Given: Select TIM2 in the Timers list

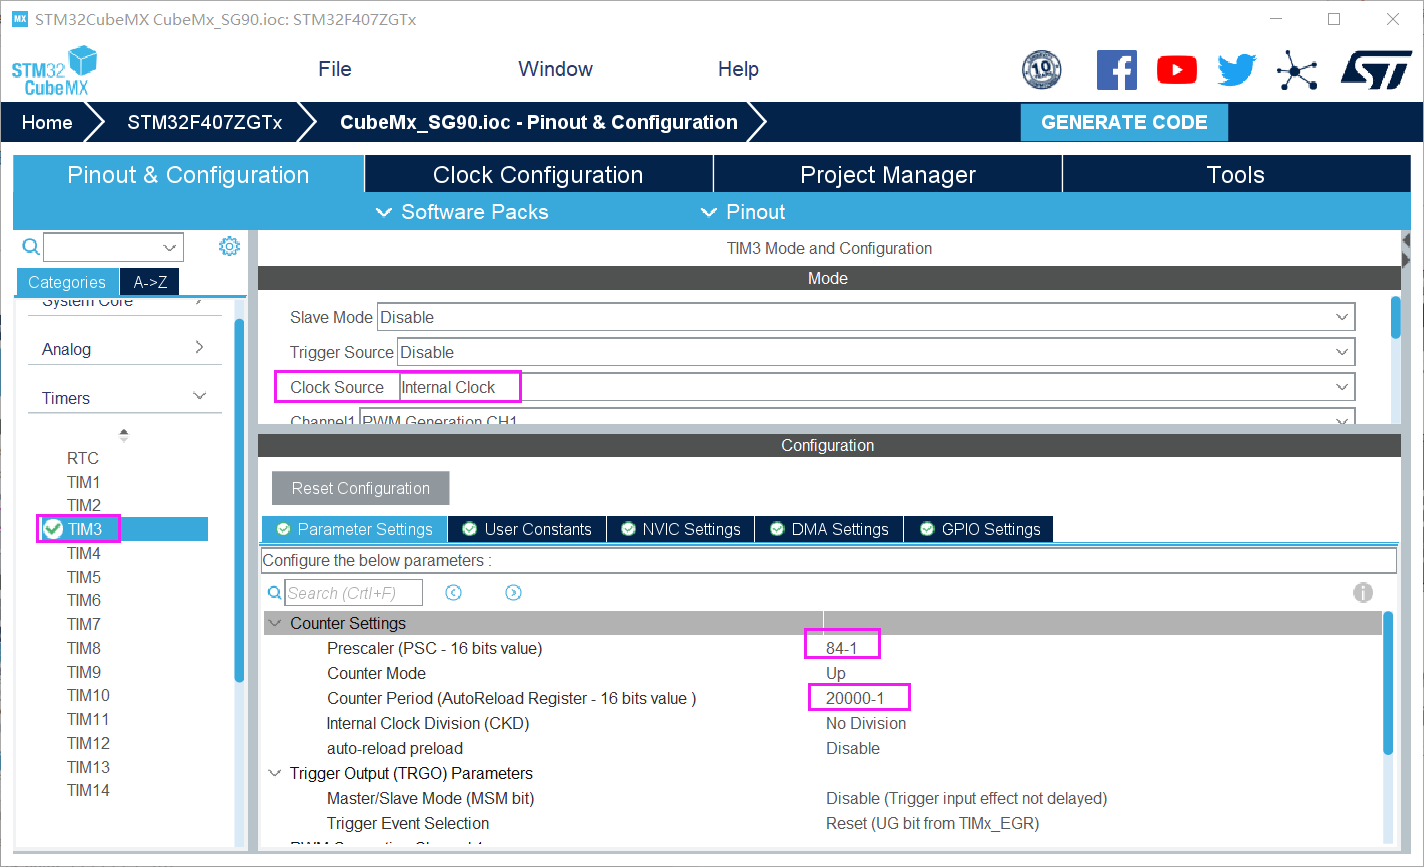Looking at the screenshot, I should coord(84,505).
